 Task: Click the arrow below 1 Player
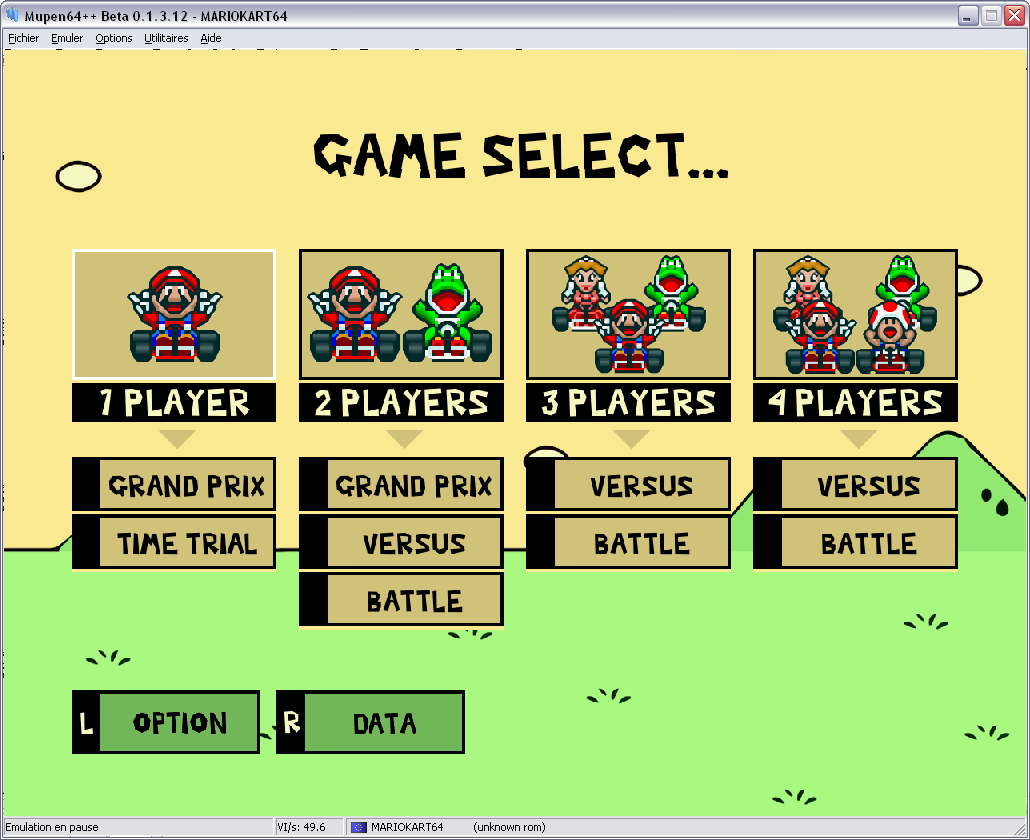point(177,439)
